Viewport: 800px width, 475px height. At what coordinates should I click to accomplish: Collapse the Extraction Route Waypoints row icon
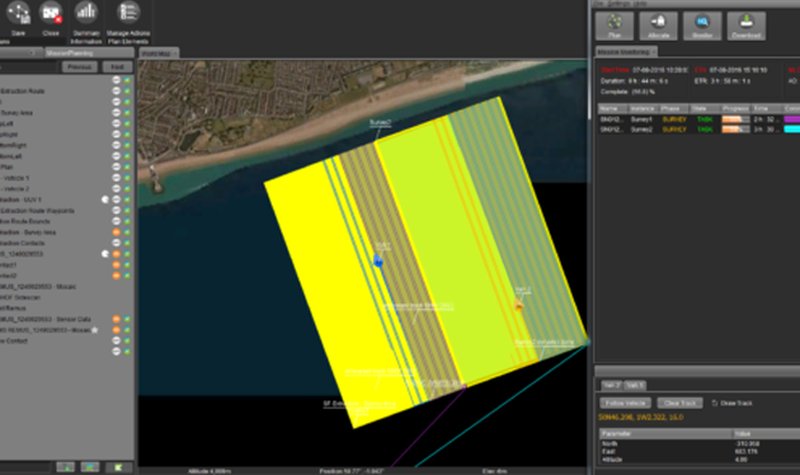[x=117, y=210]
